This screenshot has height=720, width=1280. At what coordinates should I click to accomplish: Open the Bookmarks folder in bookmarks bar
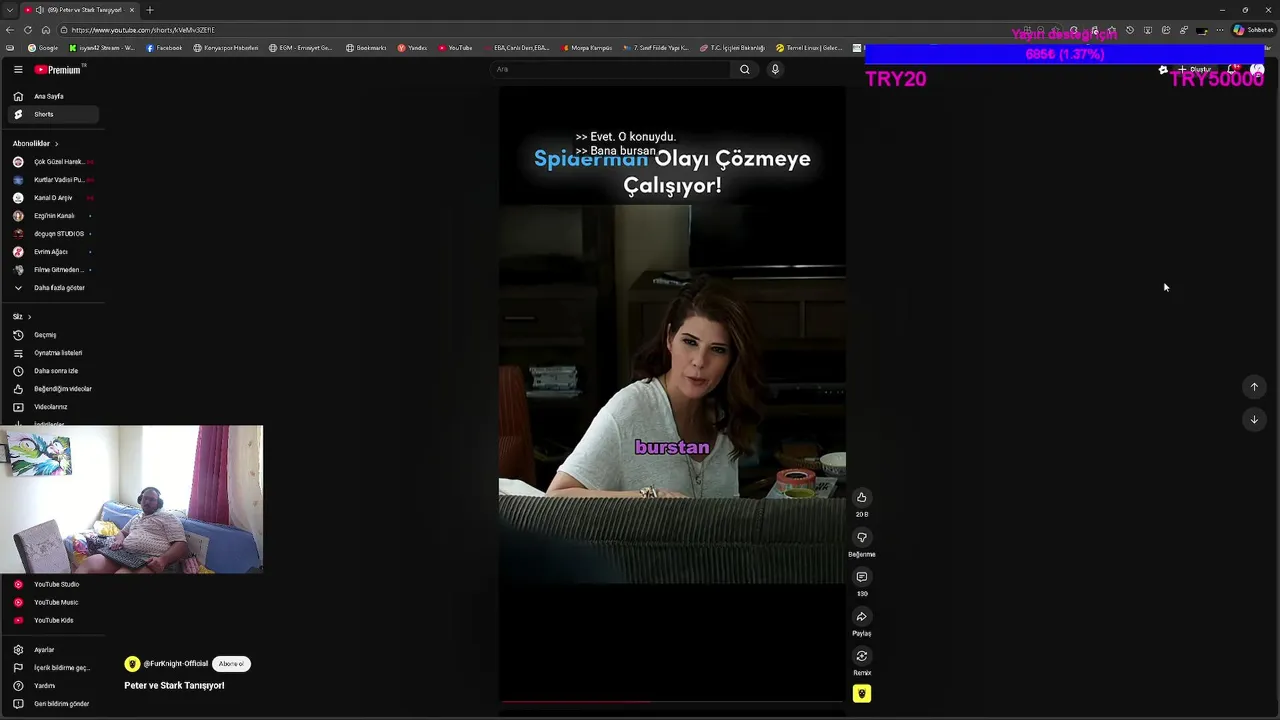pos(366,48)
